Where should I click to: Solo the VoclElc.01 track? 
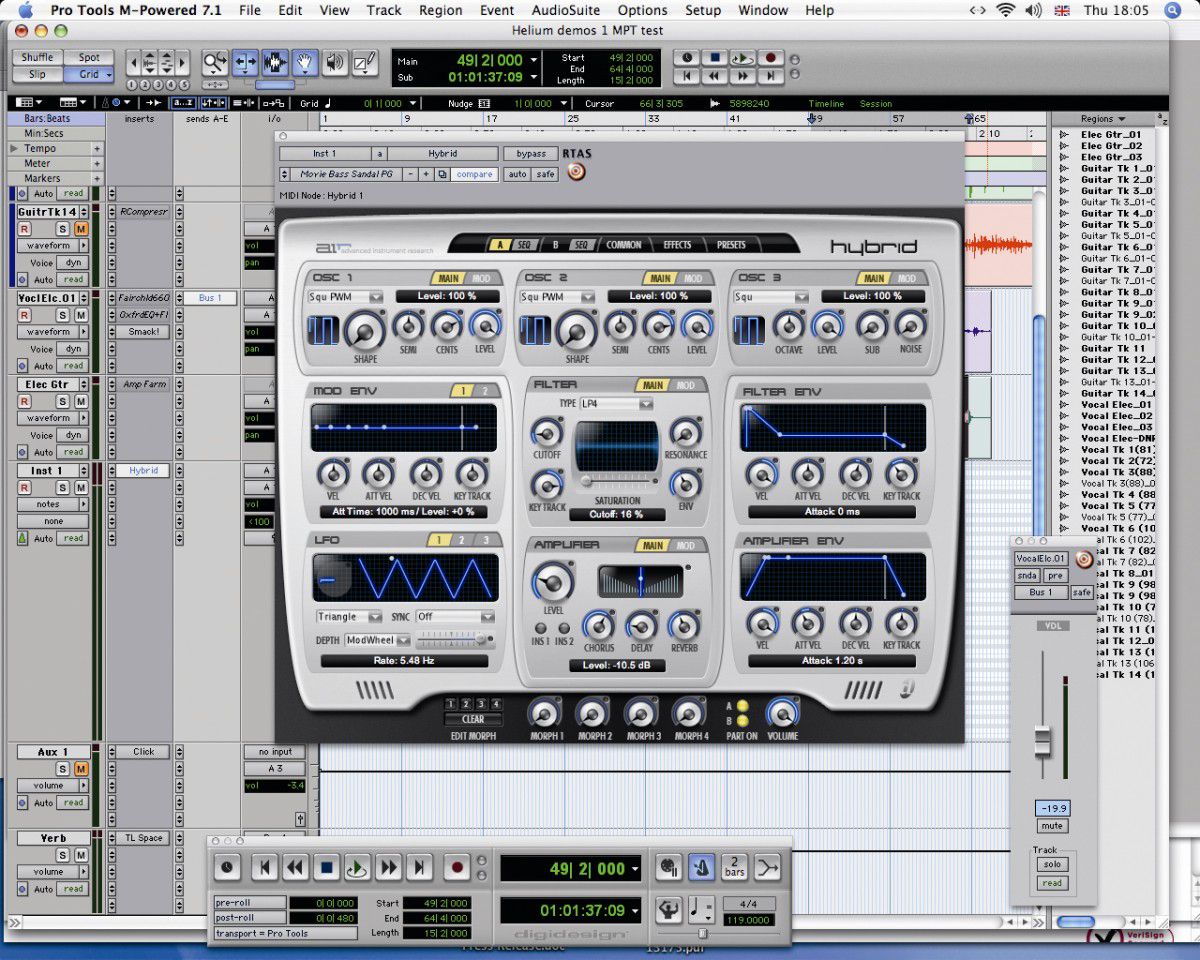pyautogui.click(x=62, y=316)
